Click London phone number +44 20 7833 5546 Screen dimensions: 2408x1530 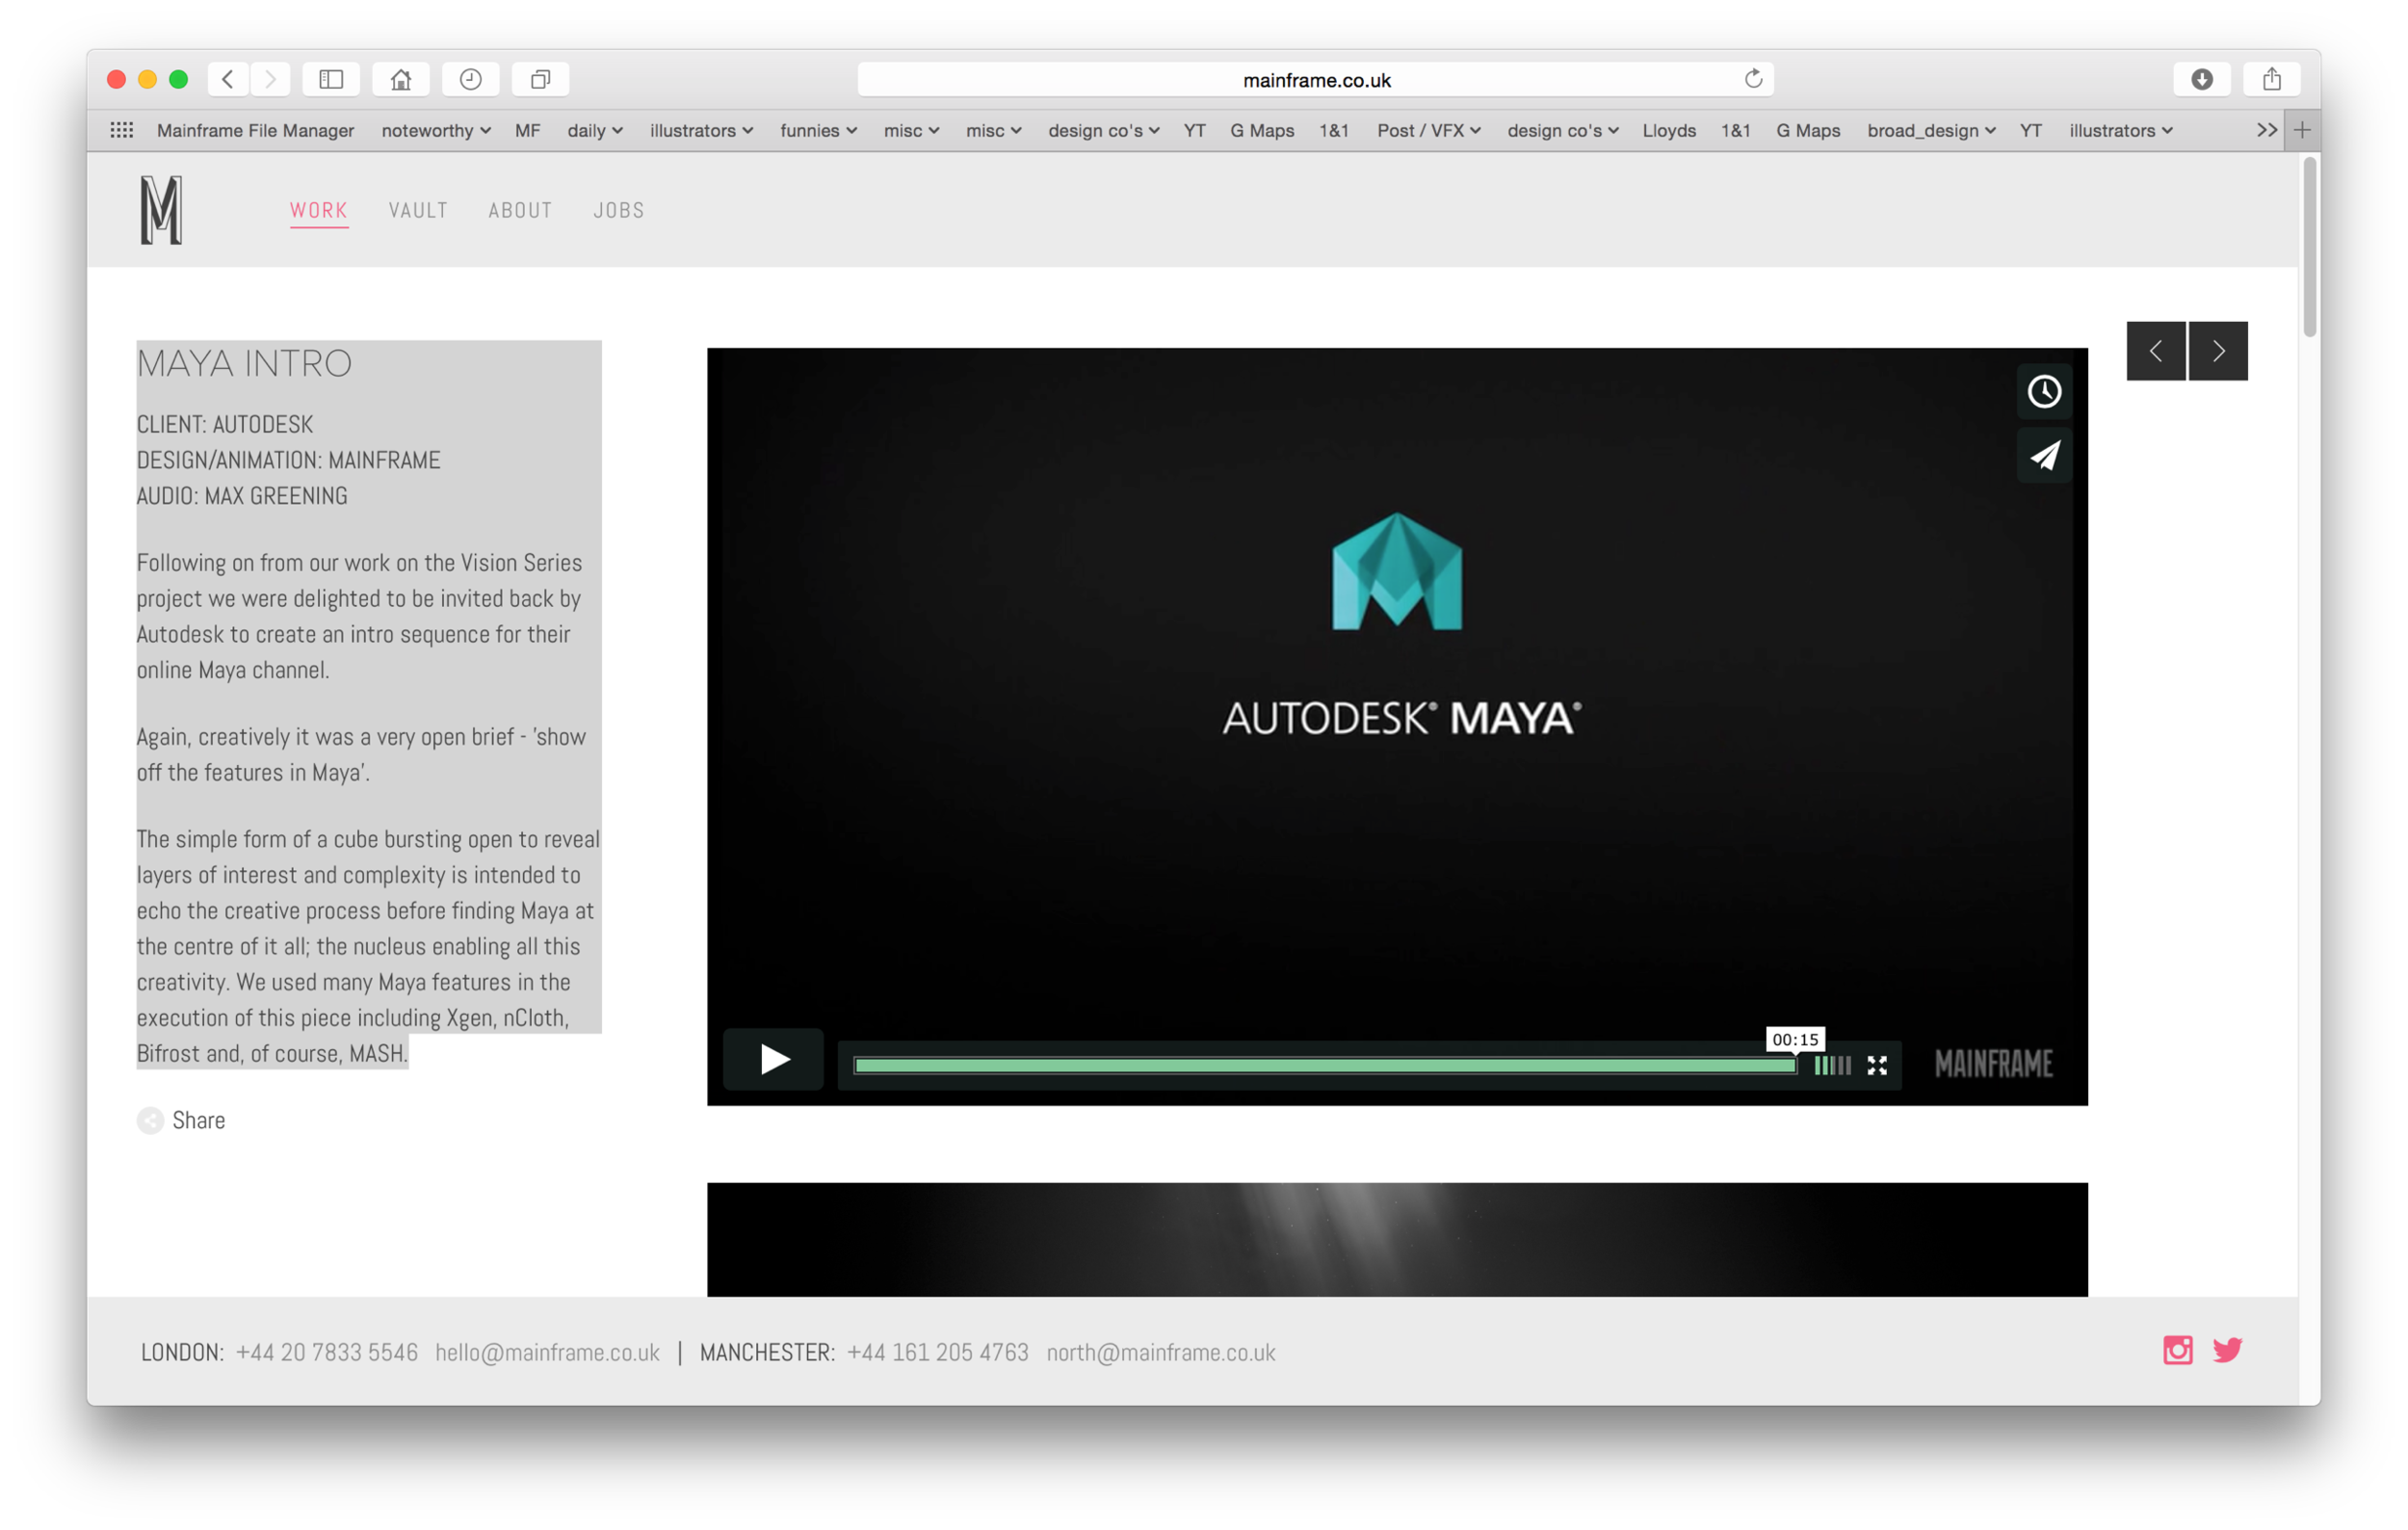pos(327,1353)
